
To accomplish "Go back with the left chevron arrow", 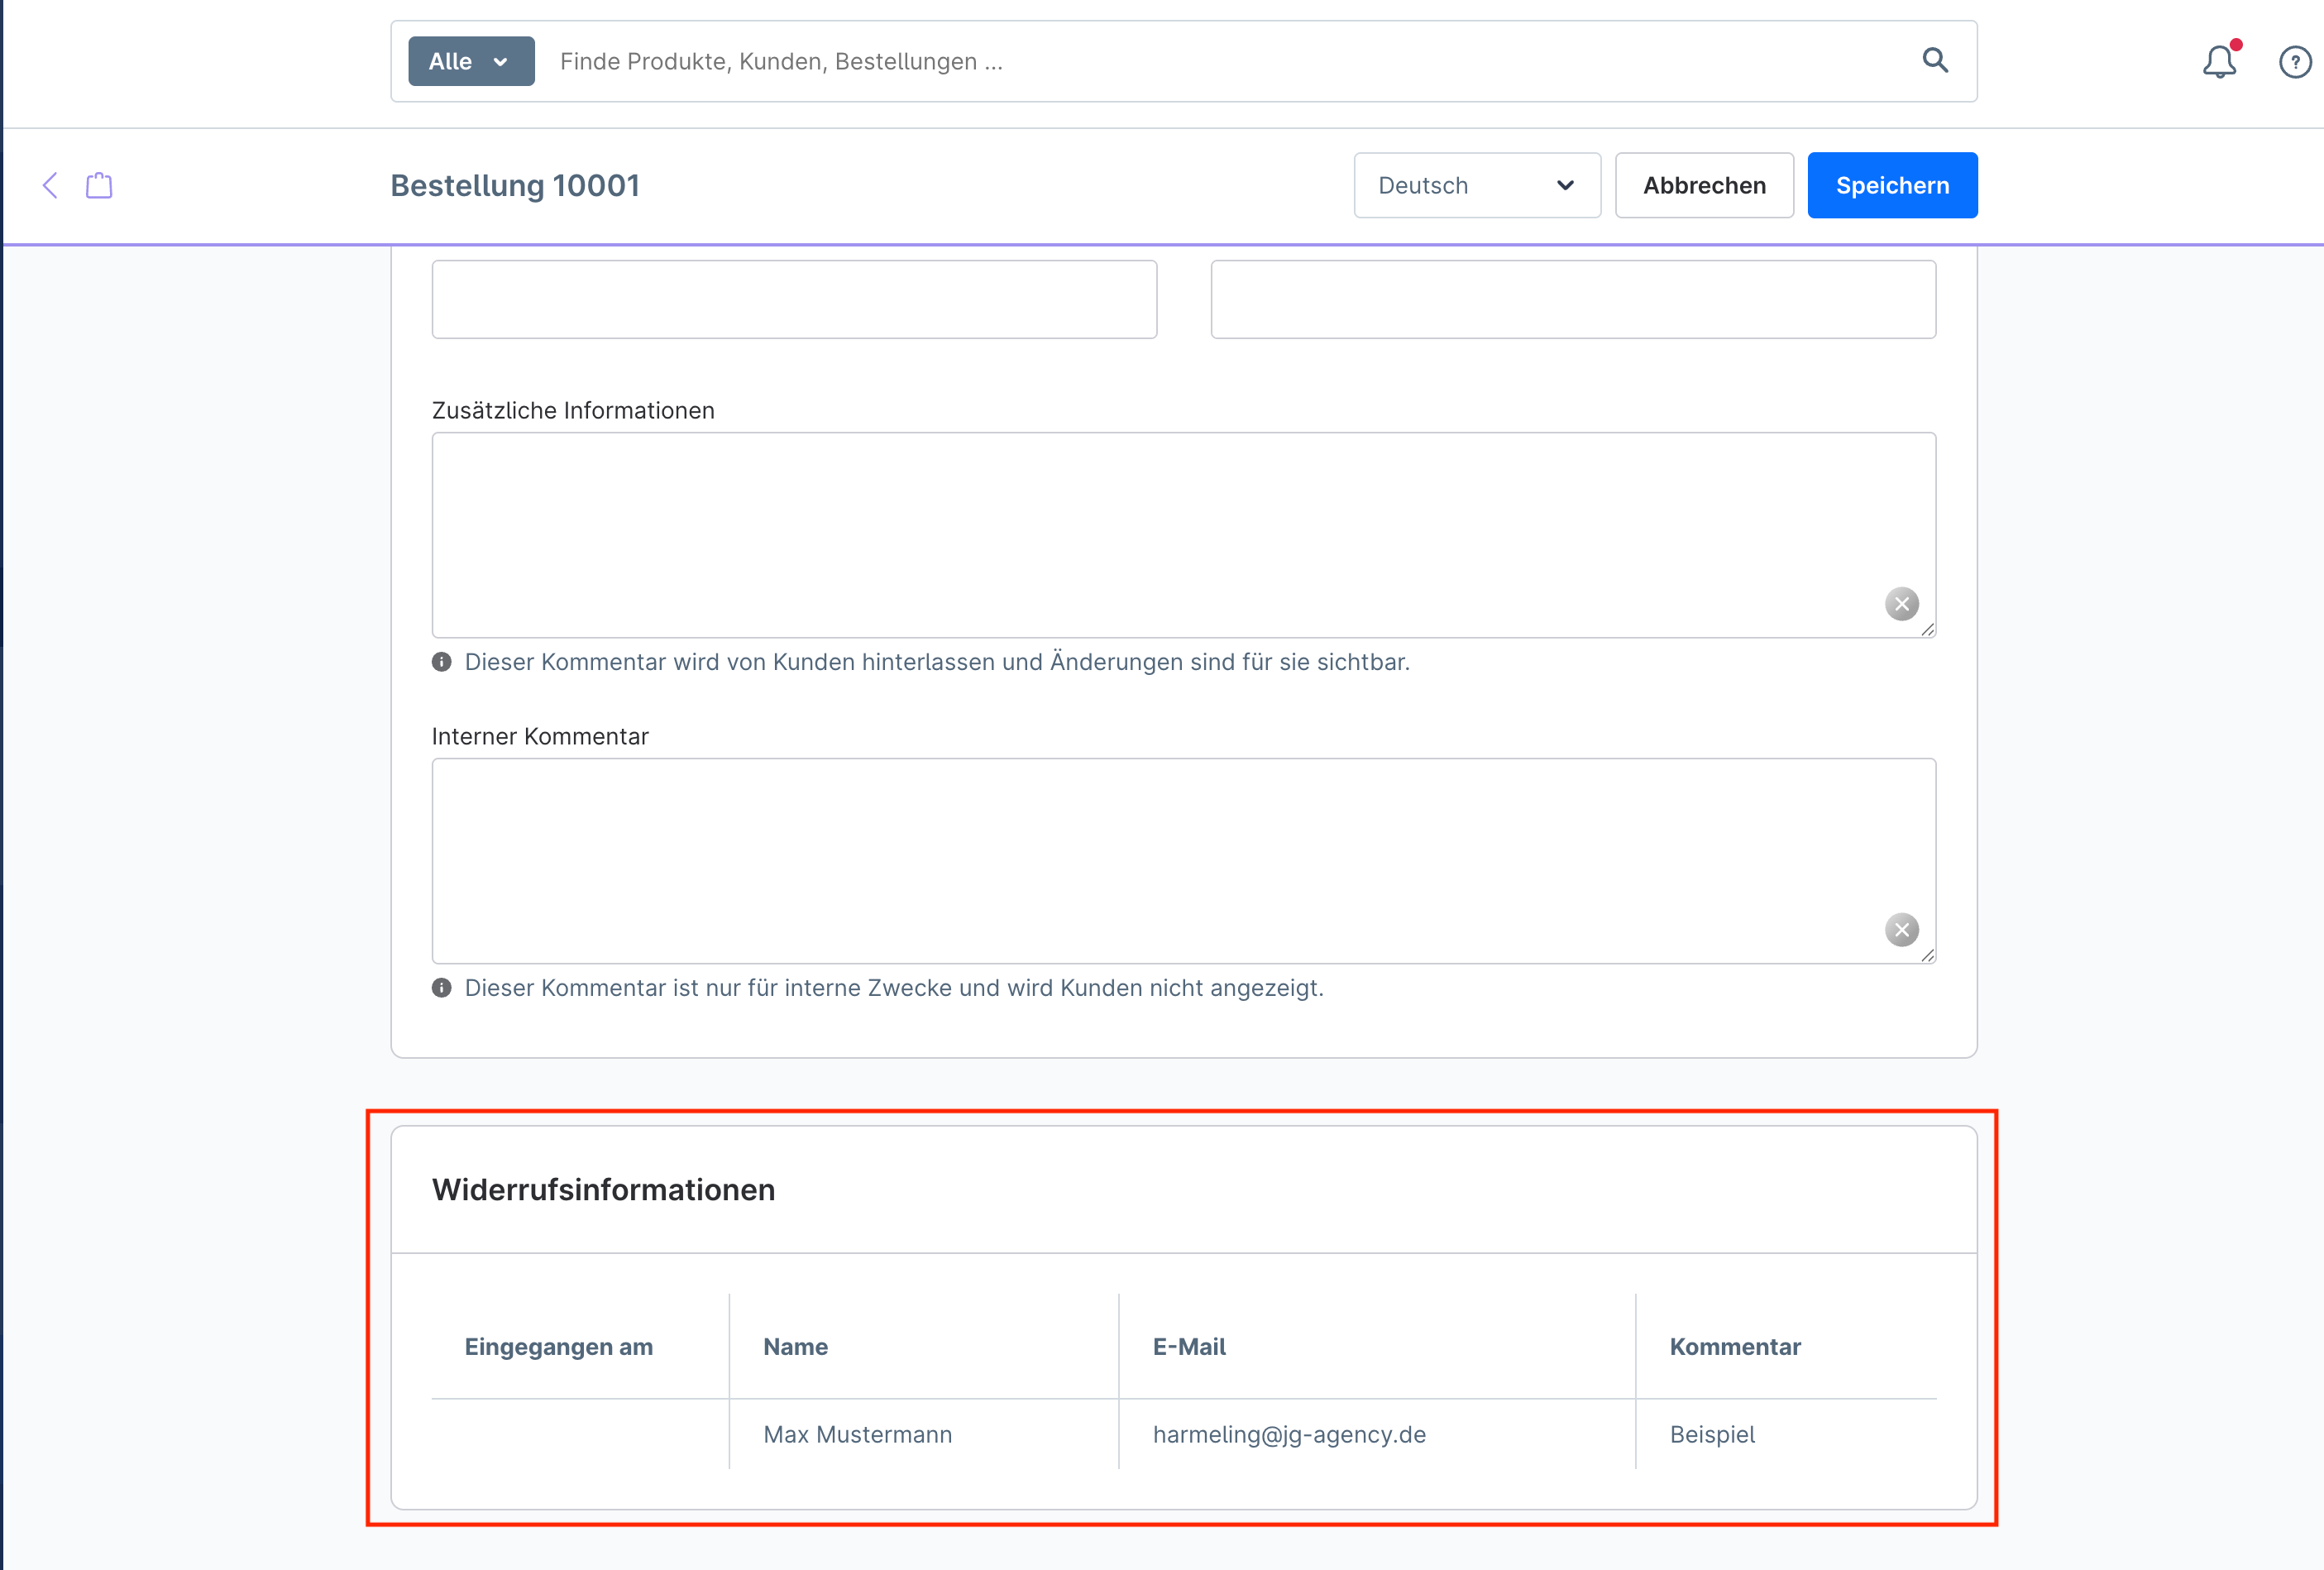I will 50,185.
